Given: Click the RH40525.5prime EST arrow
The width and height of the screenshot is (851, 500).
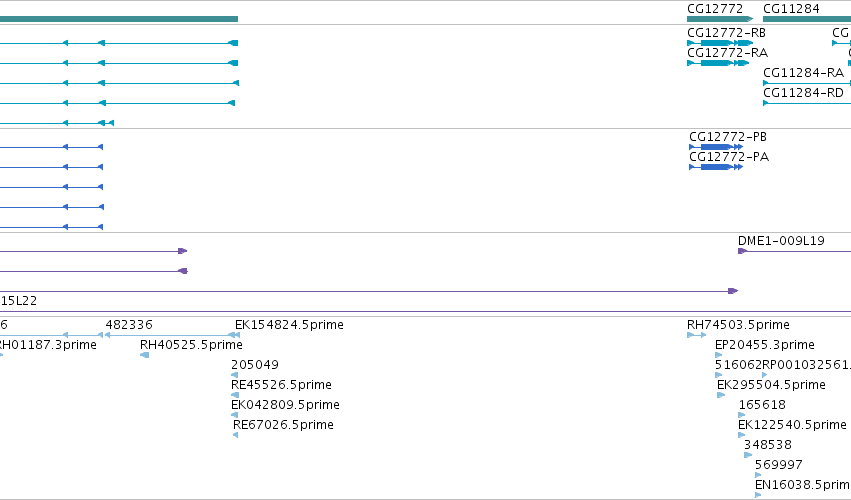Looking at the screenshot, I should click(144, 355).
